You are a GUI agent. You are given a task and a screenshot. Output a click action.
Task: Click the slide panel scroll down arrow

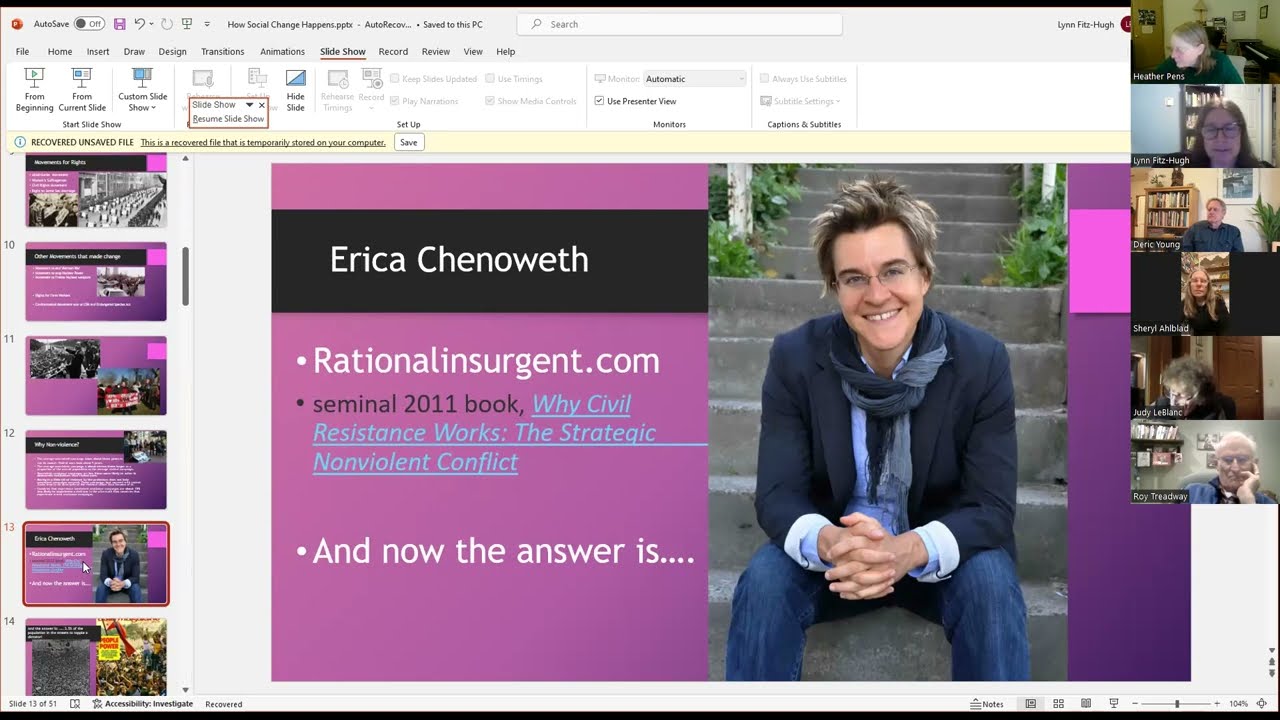(x=185, y=690)
